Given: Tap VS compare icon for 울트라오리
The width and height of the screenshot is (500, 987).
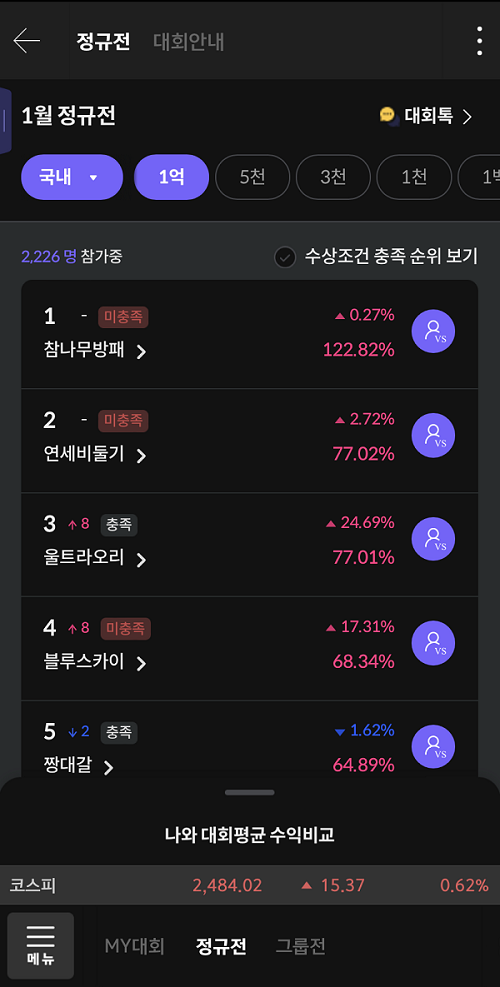Looking at the screenshot, I should (433, 539).
